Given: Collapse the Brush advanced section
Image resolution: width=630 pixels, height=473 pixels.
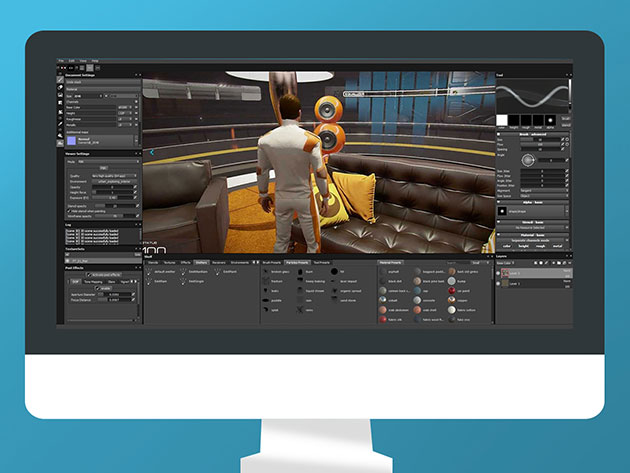Looking at the screenshot, I should 499,134.
